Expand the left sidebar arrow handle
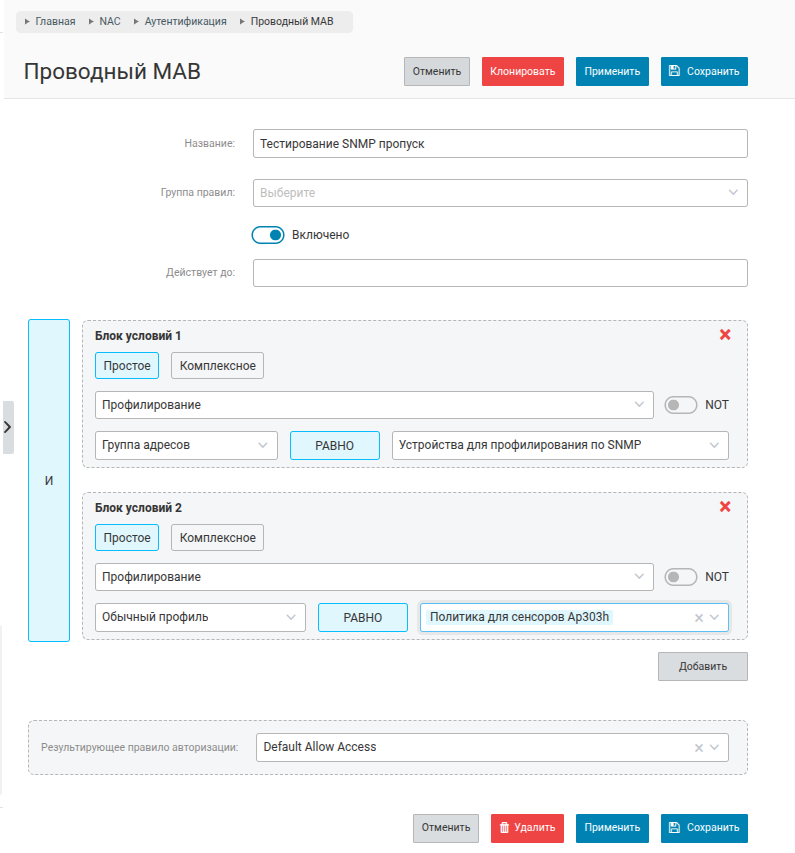Image resolution: width=795 pixels, height=853 pixels. [x=8, y=427]
